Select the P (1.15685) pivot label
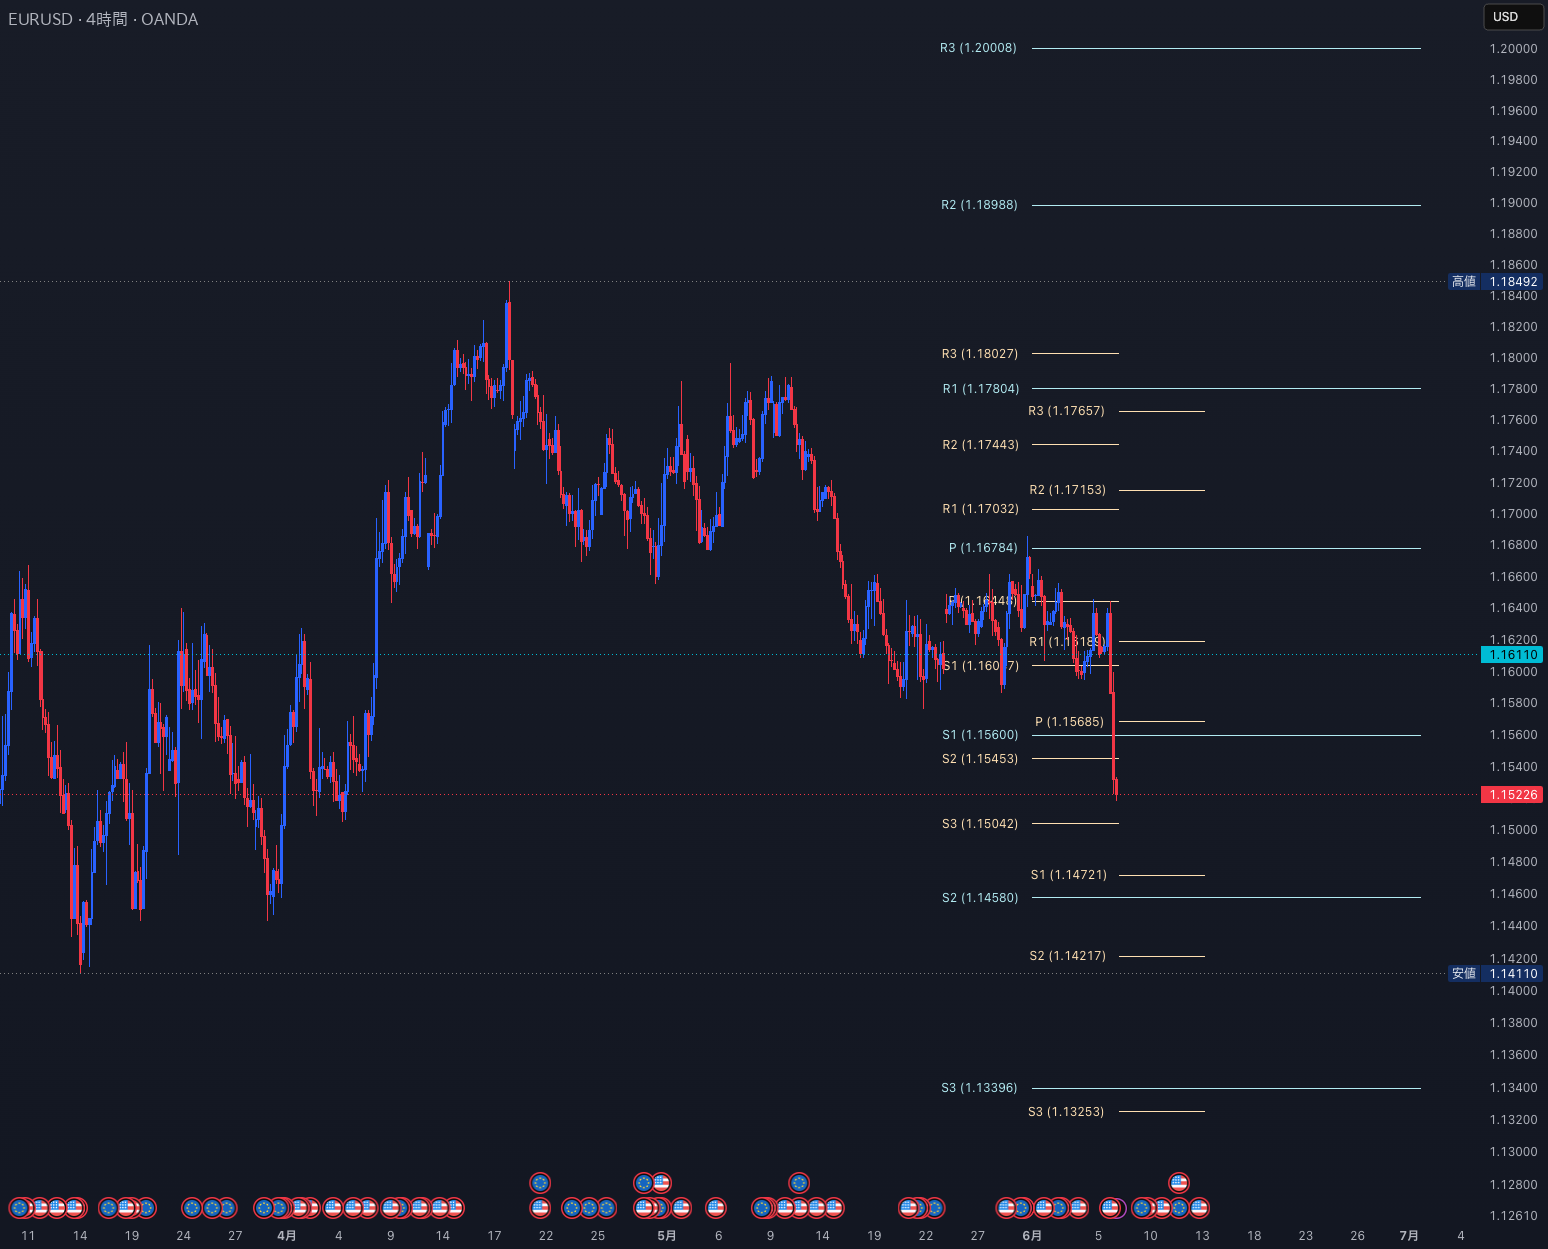Image resolution: width=1548 pixels, height=1249 pixels. click(x=1070, y=722)
